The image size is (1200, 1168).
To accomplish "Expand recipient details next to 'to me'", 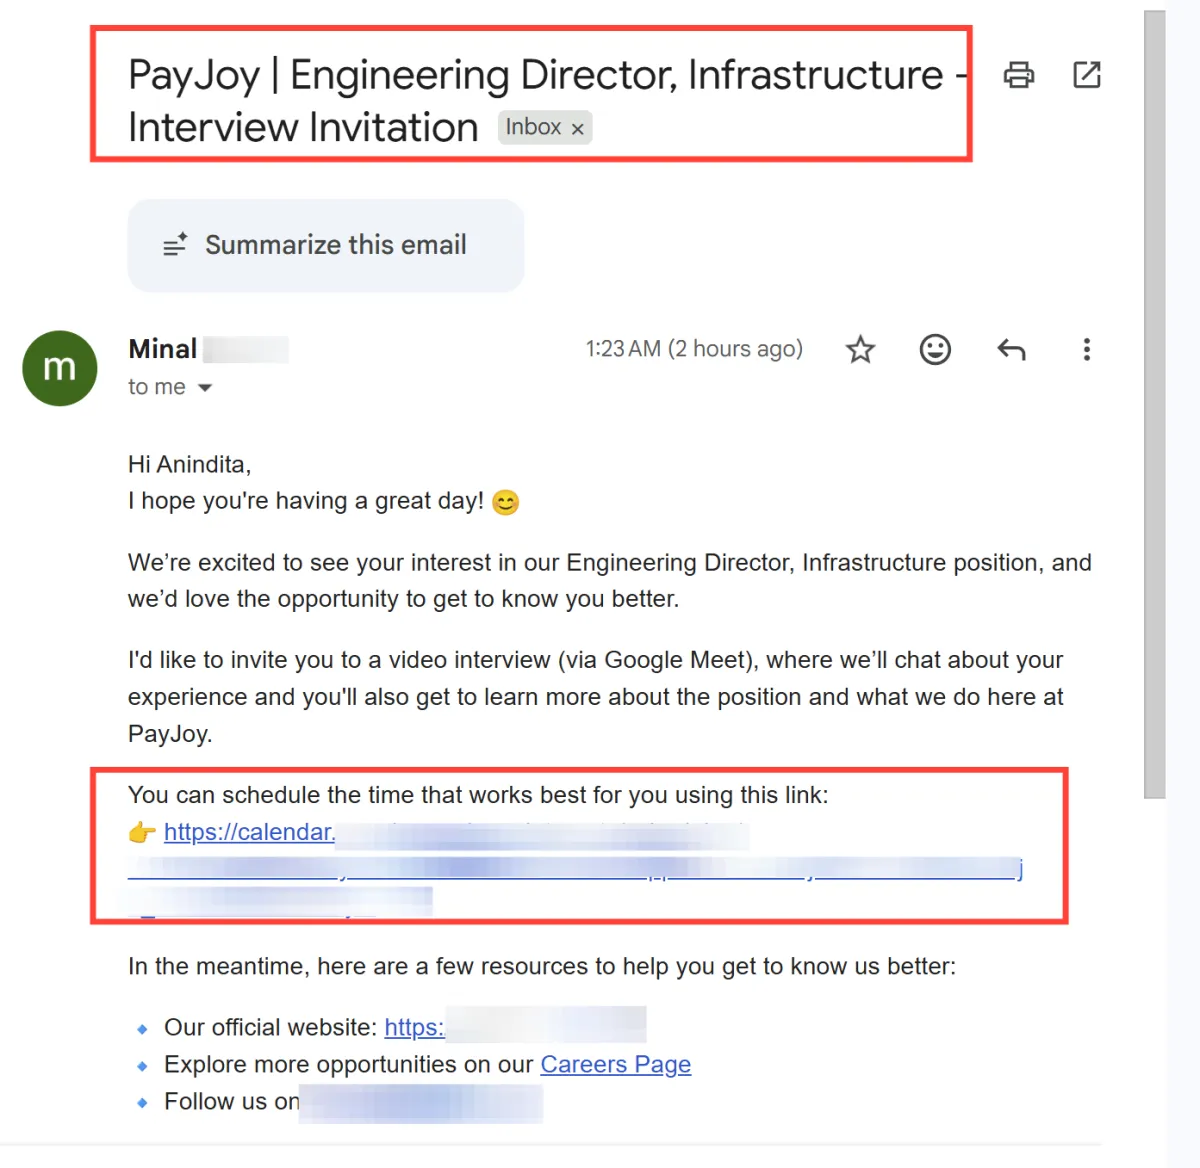I will (x=205, y=388).
